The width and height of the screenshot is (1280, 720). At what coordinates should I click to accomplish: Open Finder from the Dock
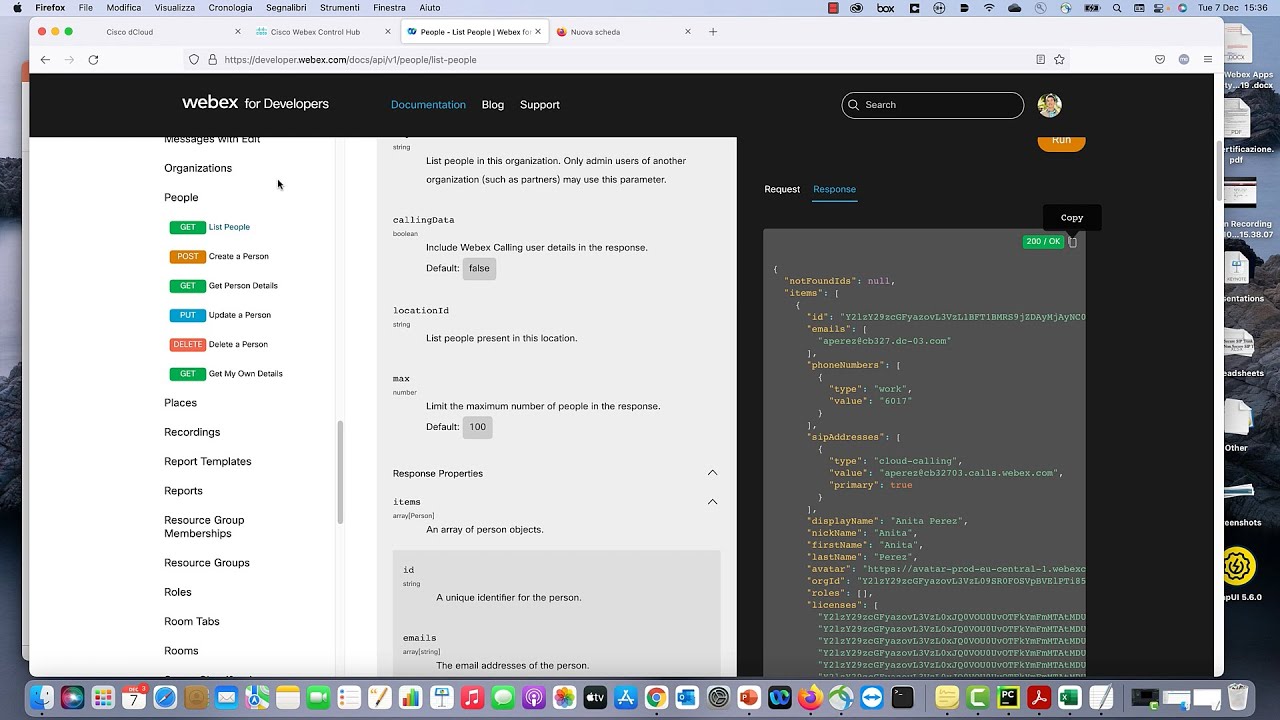tap(41, 697)
